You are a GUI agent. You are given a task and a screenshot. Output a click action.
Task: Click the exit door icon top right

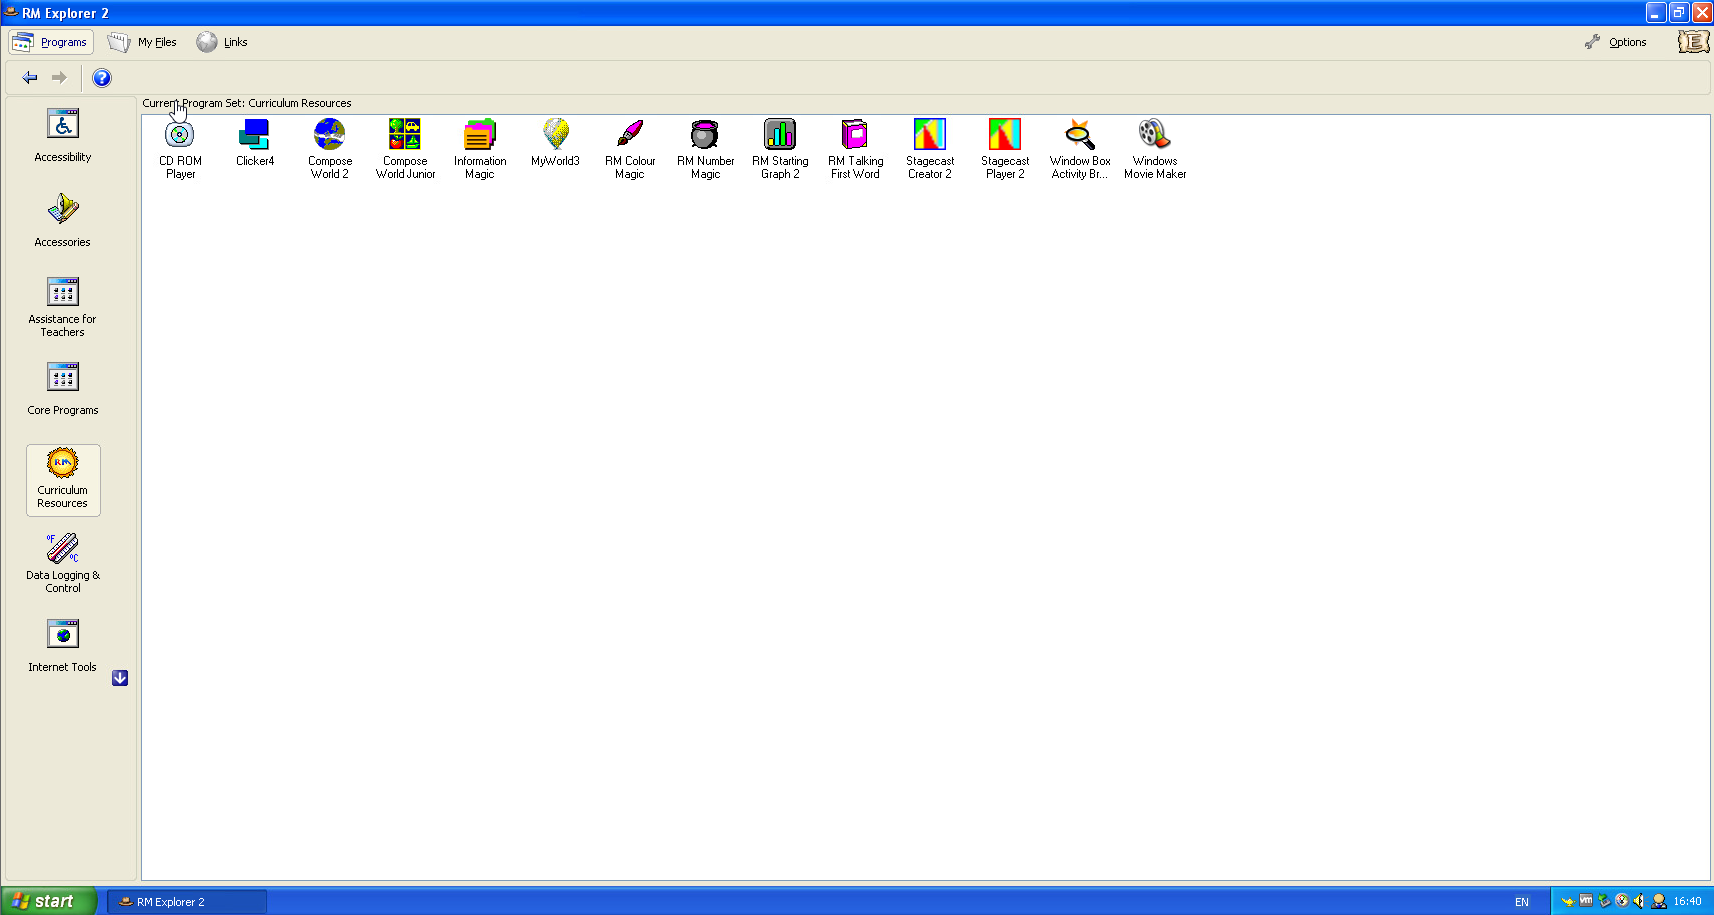click(x=1693, y=42)
